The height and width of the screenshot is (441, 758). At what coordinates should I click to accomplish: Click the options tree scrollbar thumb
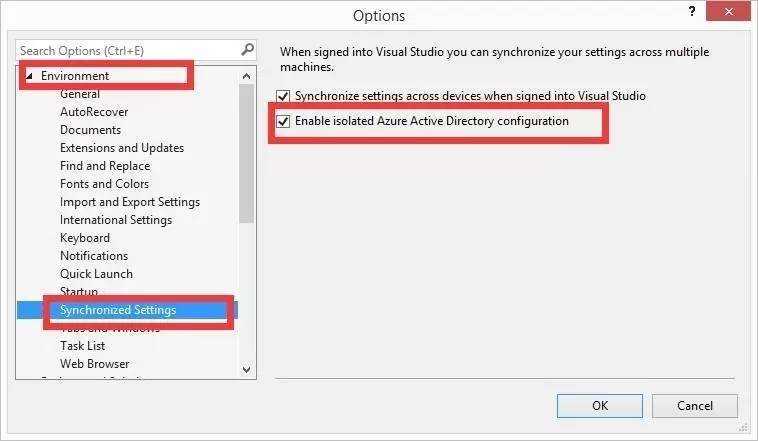click(247, 154)
